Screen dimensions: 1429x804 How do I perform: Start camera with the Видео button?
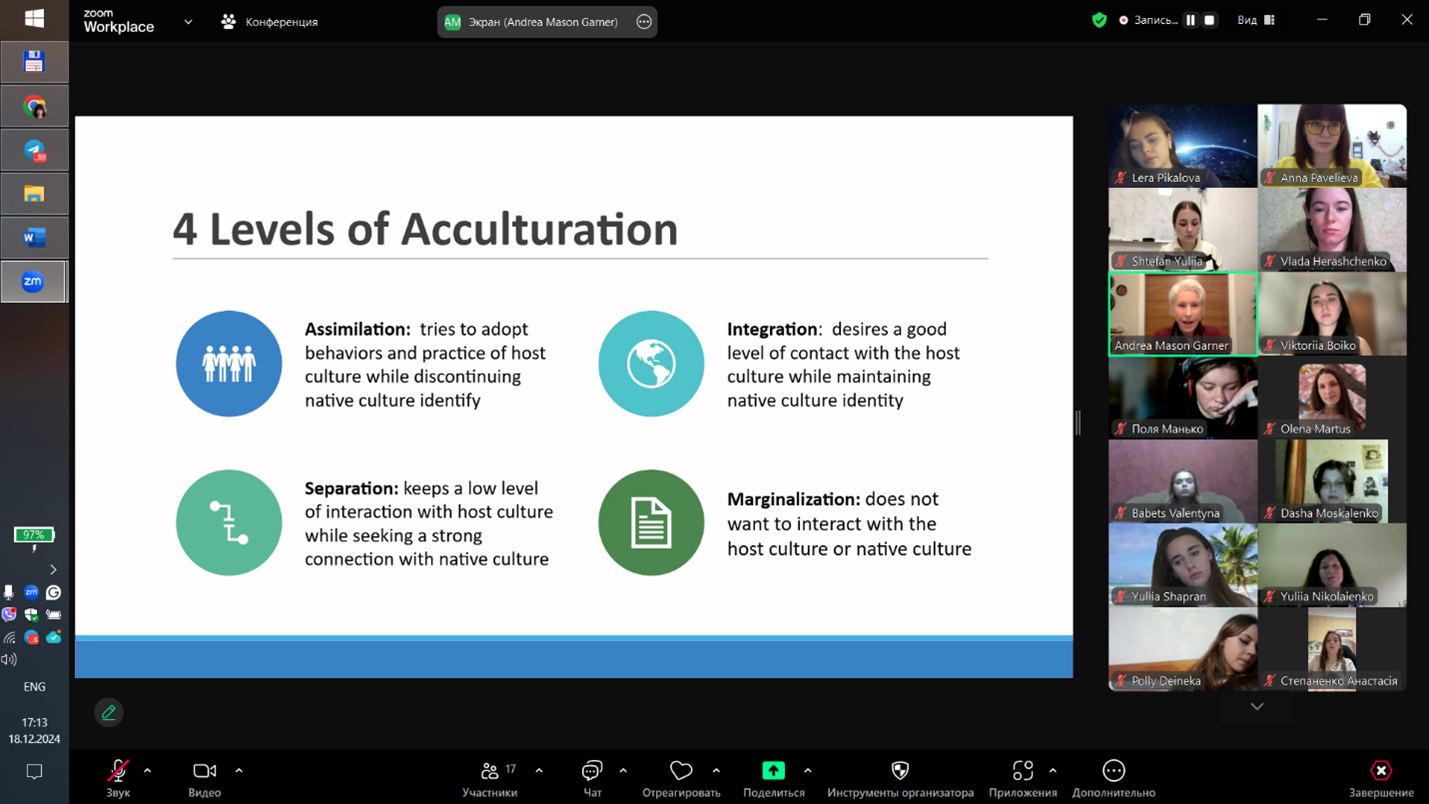pos(204,778)
